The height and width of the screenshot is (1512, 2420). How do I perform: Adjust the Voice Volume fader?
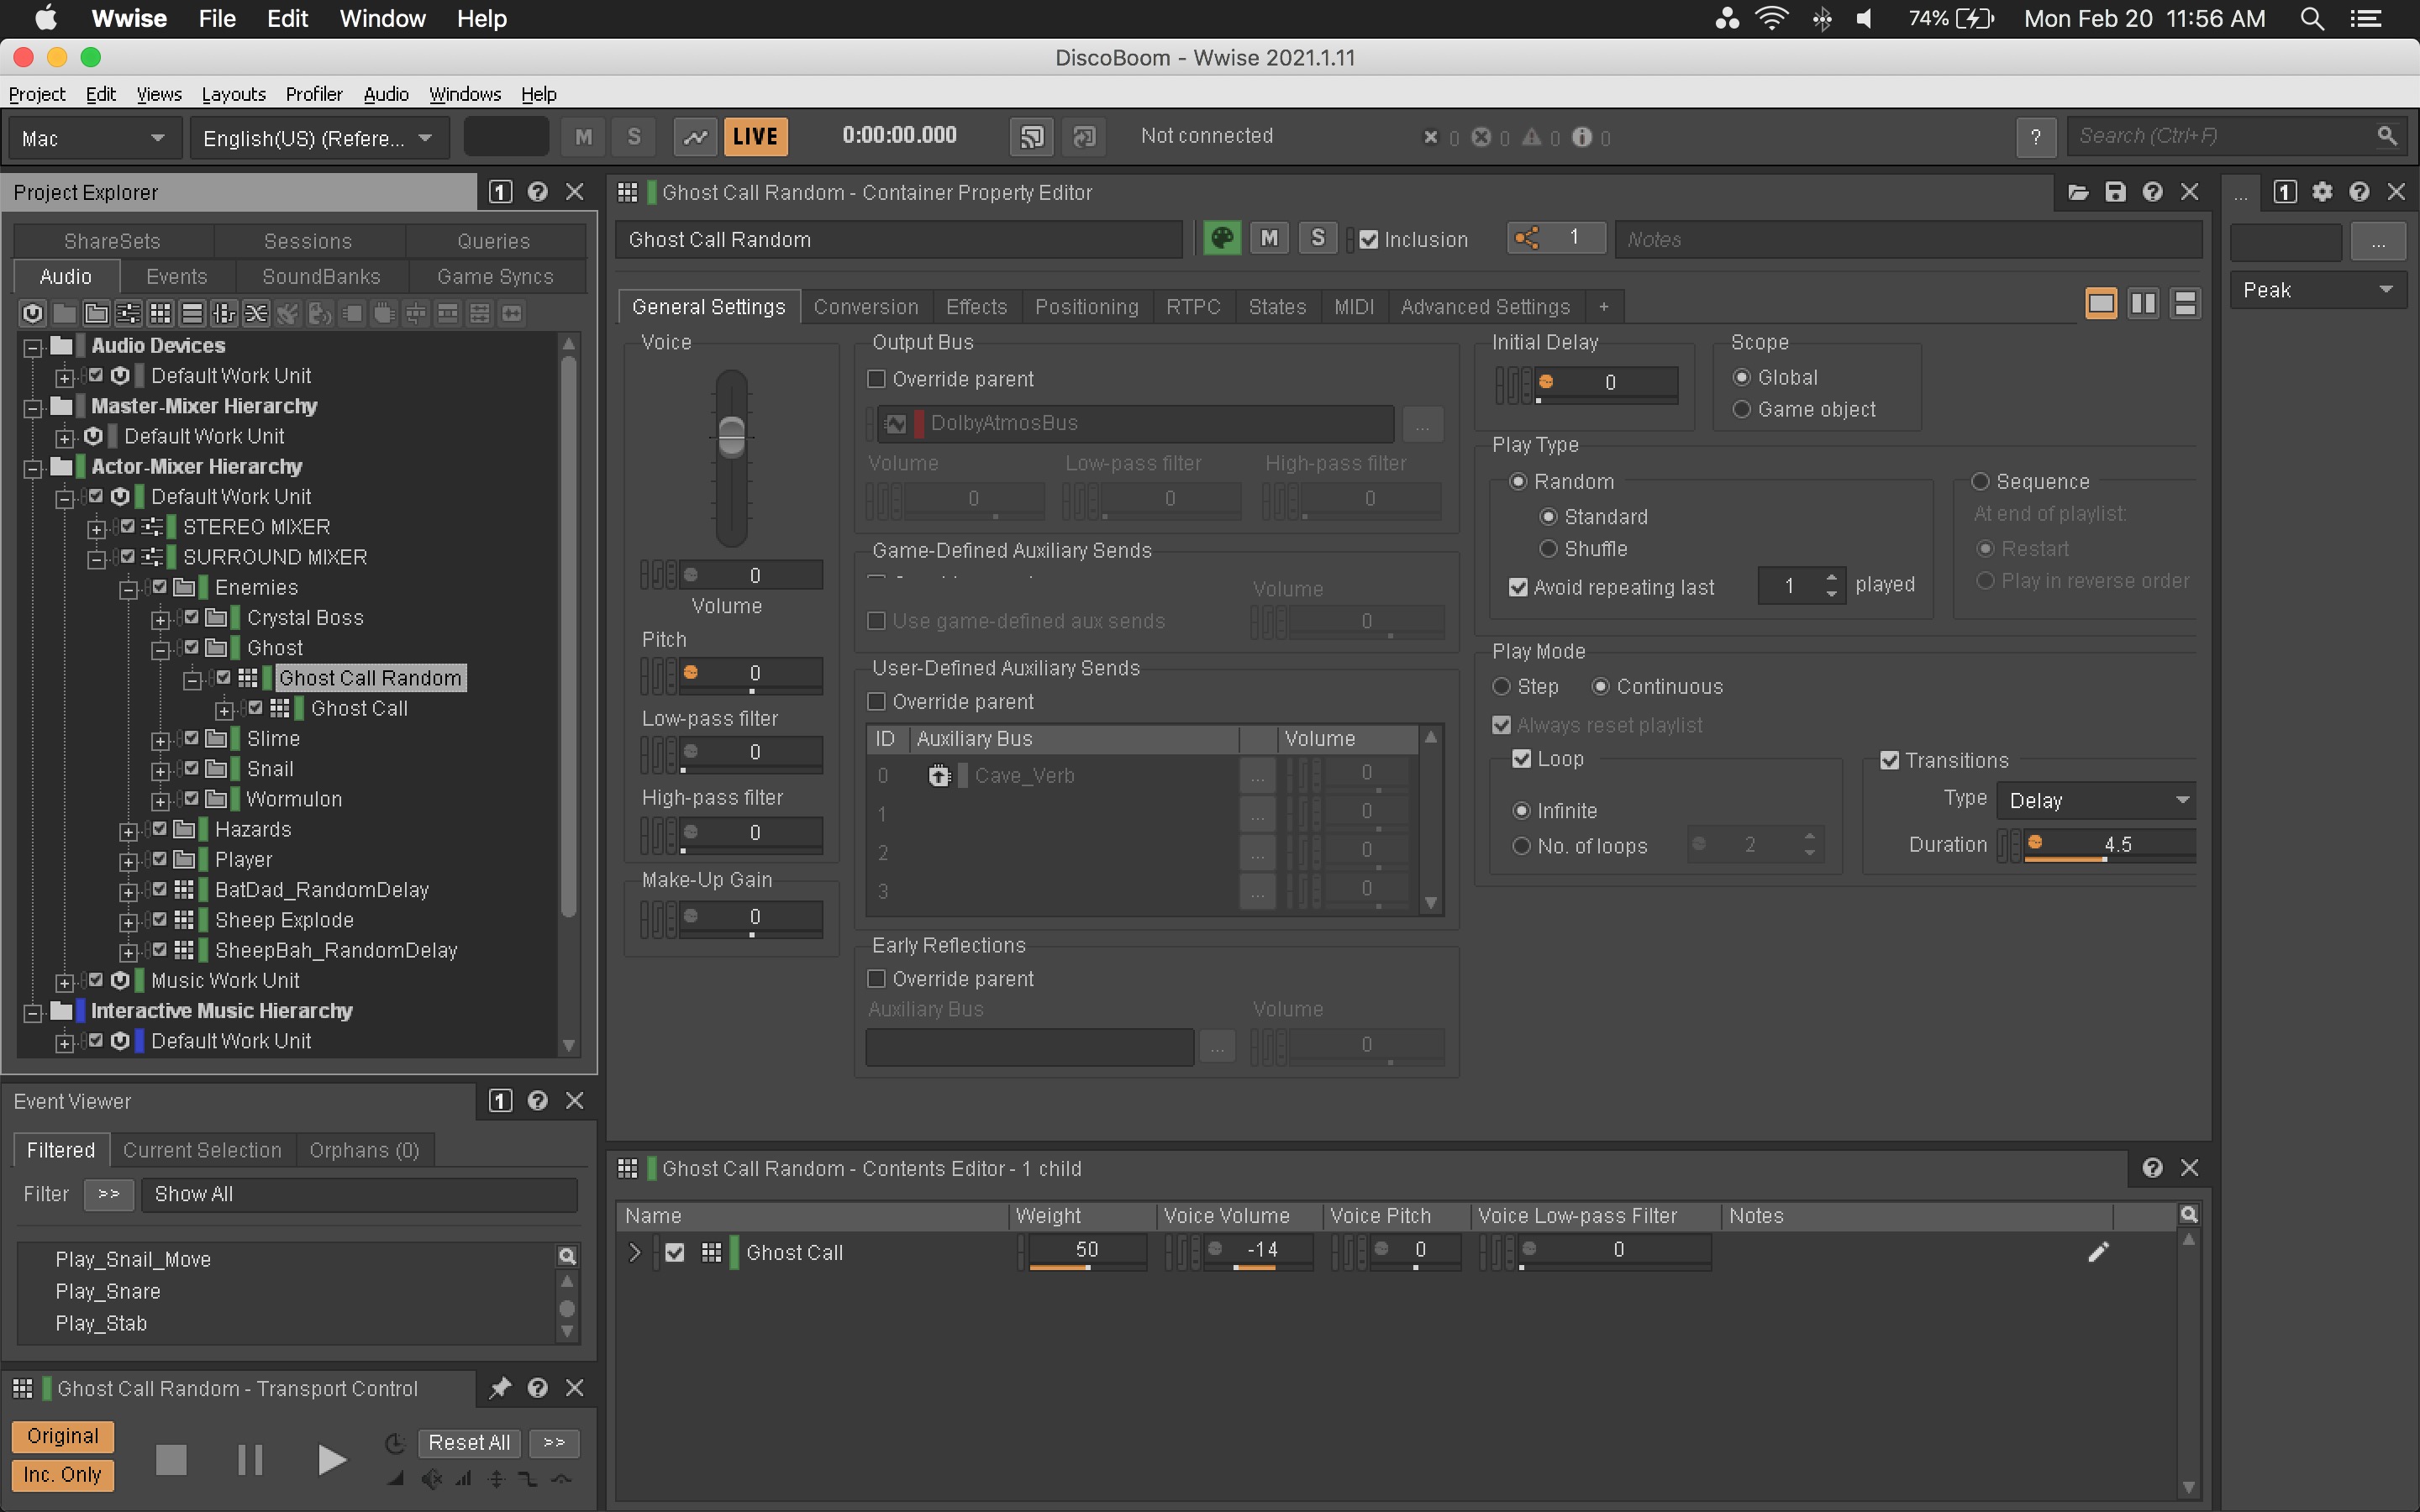click(731, 436)
